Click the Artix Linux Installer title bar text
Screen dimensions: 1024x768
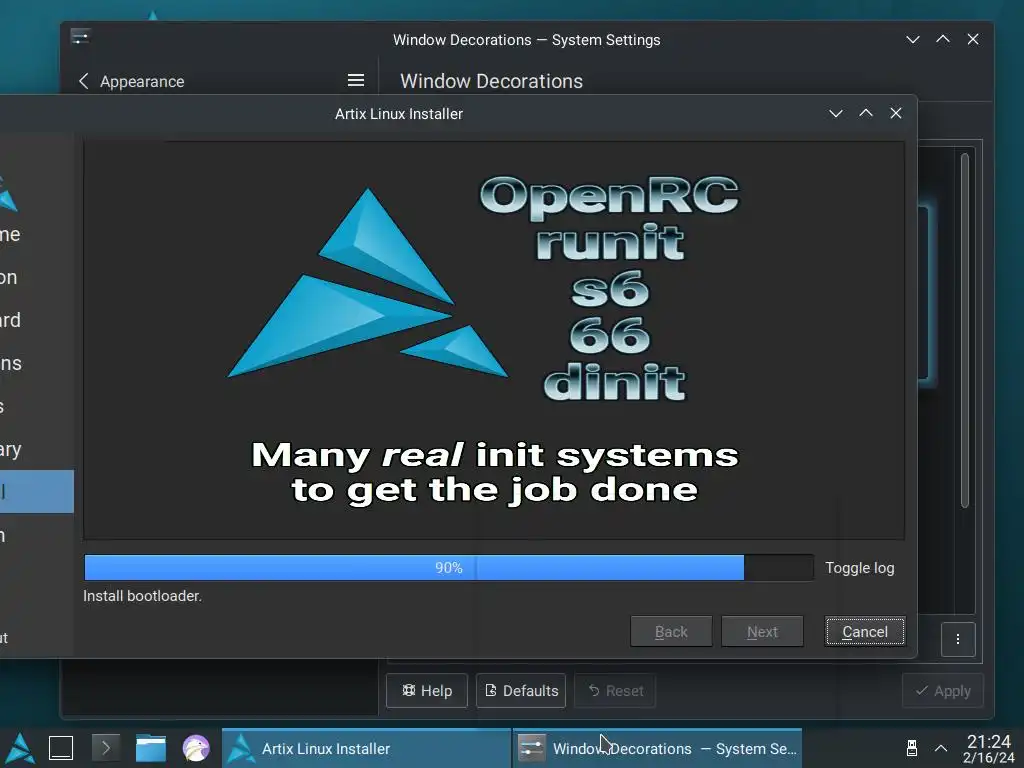pos(399,114)
